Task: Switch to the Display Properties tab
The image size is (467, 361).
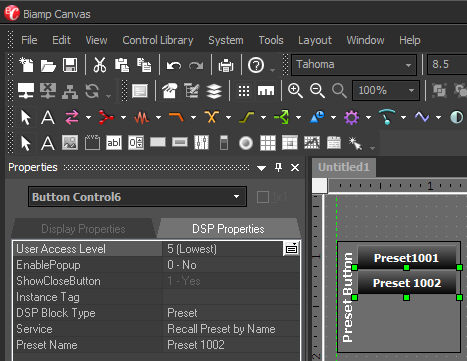Action: point(83,229)
